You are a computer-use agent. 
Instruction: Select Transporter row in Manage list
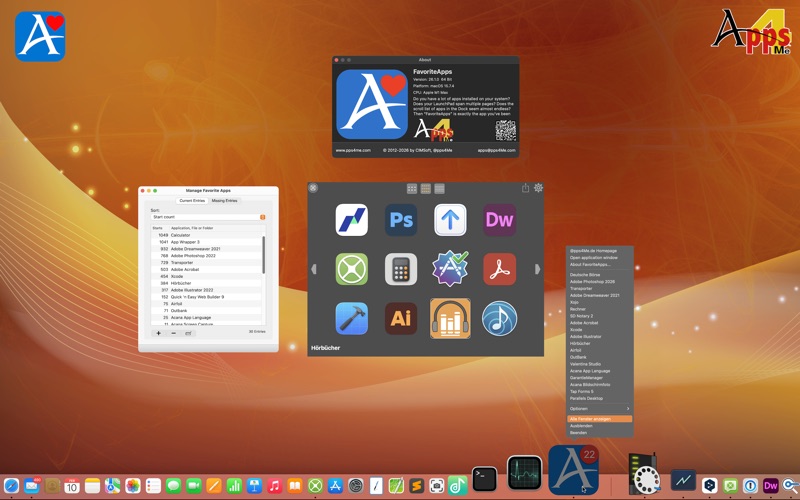[x=207, y=262]
